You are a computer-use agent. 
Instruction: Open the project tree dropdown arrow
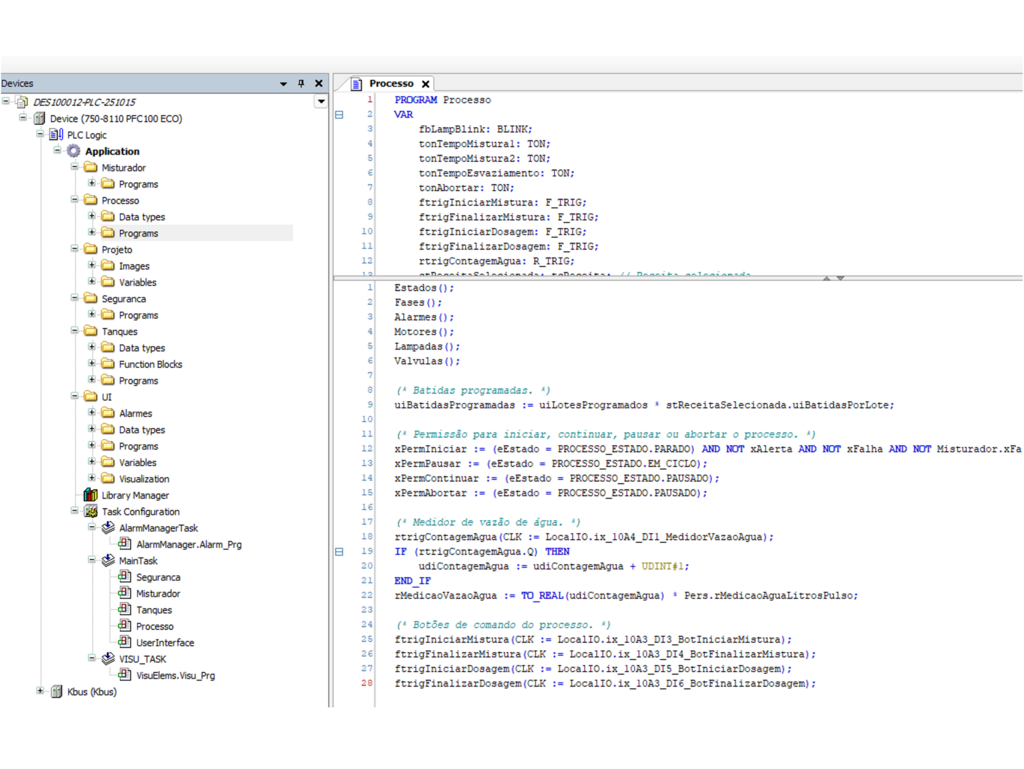point(321,102)
